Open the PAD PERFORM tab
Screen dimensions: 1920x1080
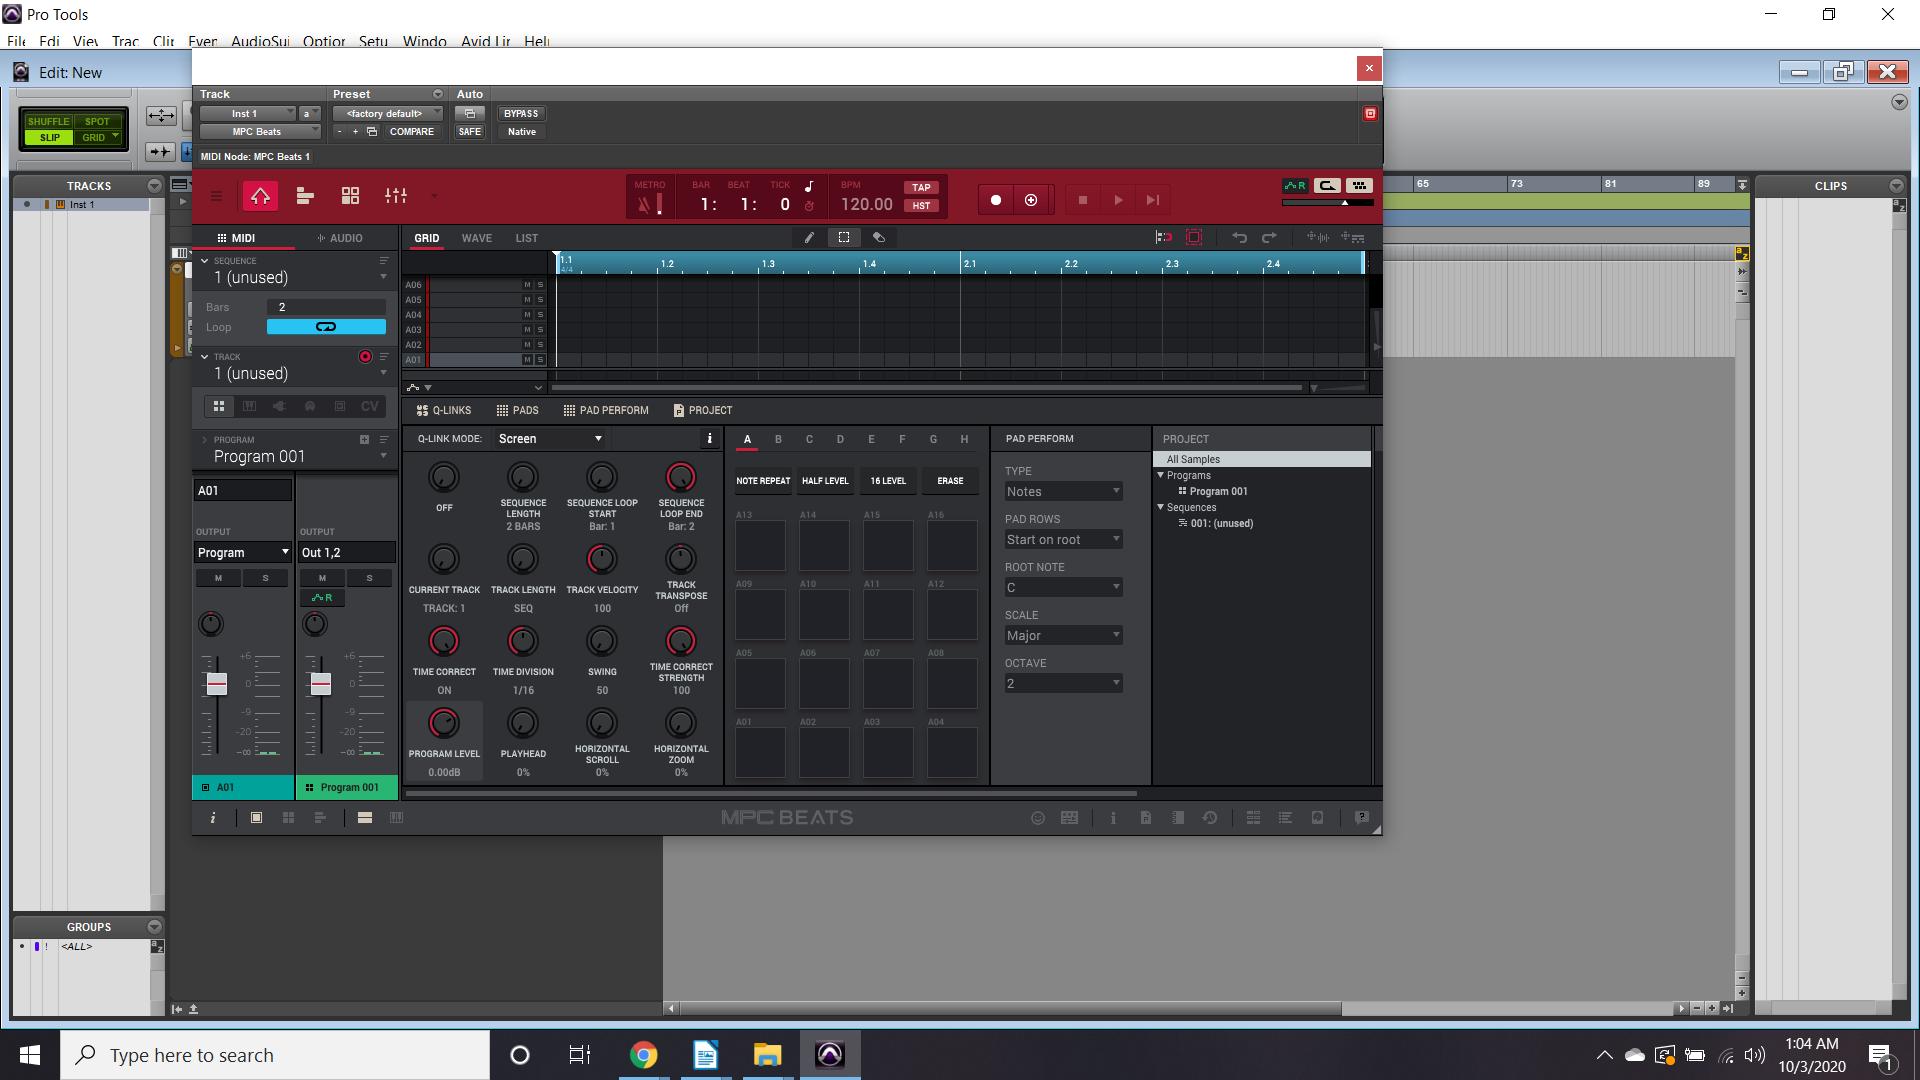point(605,411)
